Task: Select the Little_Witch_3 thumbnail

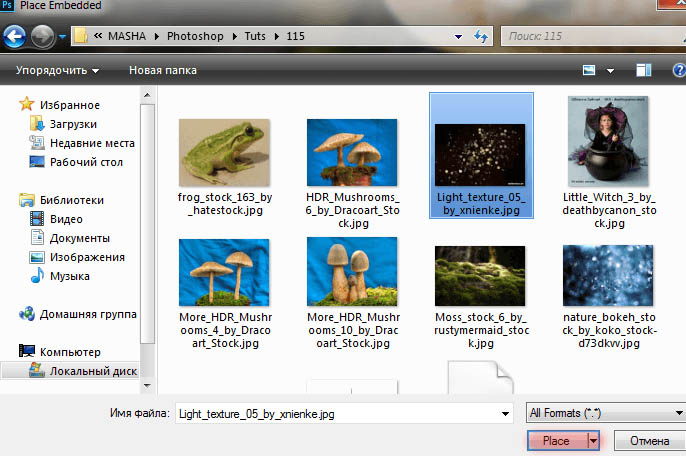Action: click(x=608, y=141)
